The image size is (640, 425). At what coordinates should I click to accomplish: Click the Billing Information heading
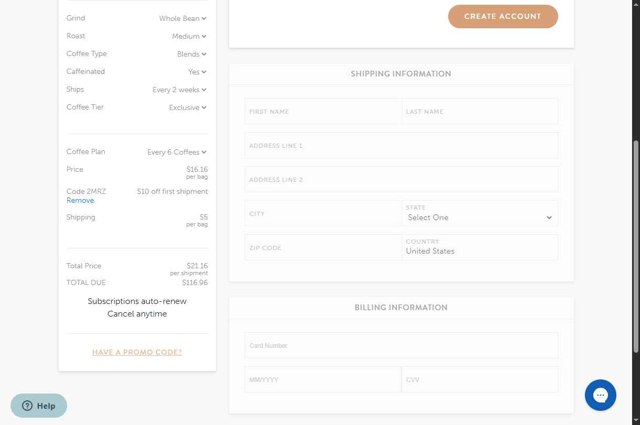pos(401,307)
